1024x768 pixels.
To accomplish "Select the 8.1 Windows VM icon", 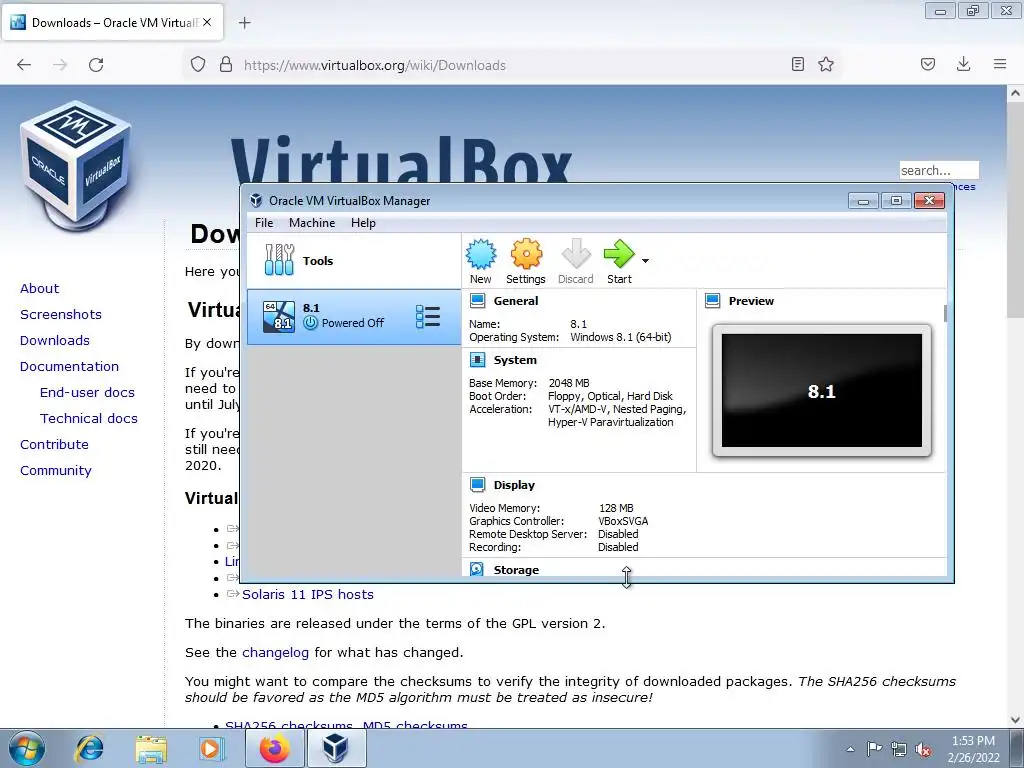I will [278, 317].
